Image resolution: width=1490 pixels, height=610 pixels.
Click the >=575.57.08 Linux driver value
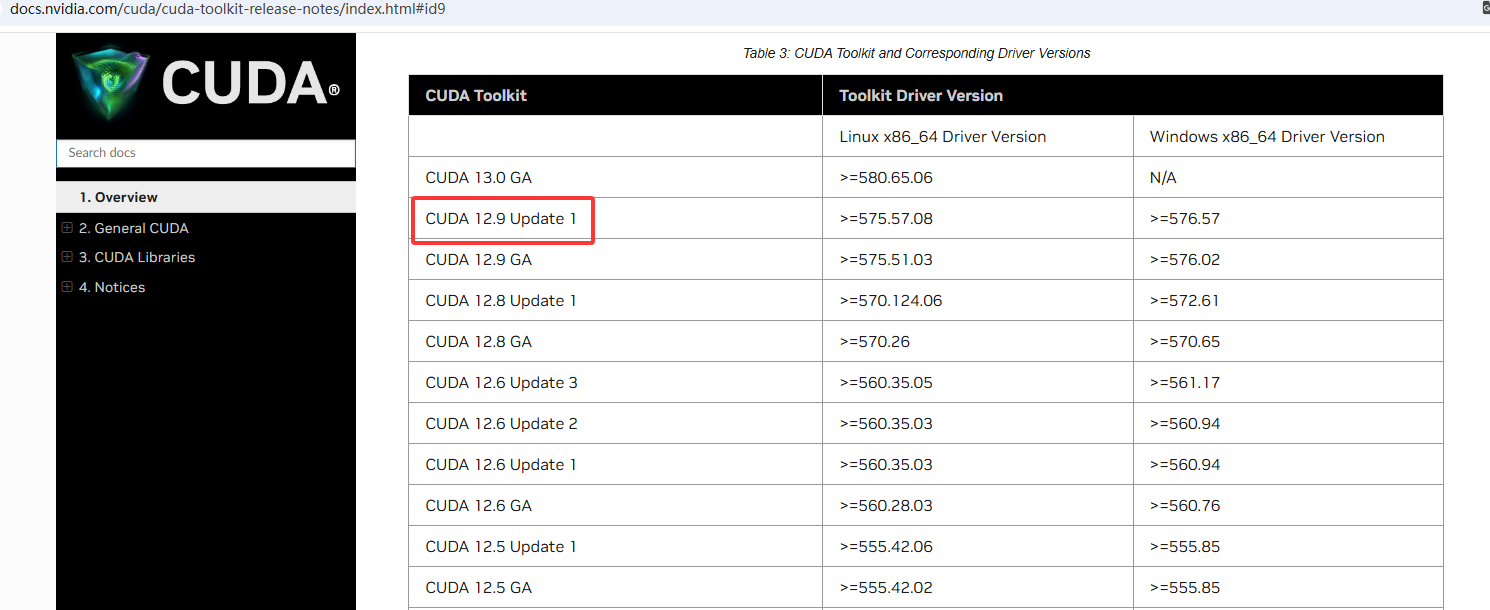point(886,219)
